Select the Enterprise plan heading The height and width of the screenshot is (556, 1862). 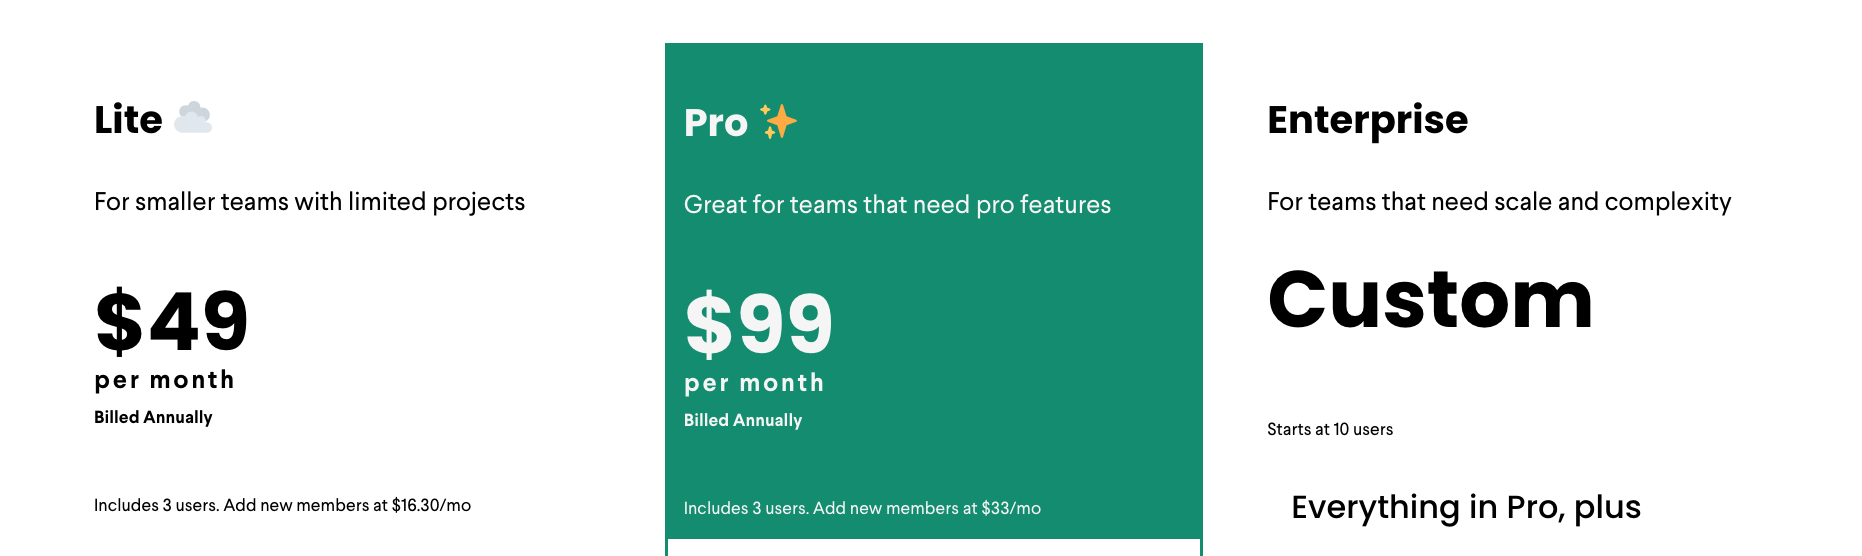click(1367, 120)
